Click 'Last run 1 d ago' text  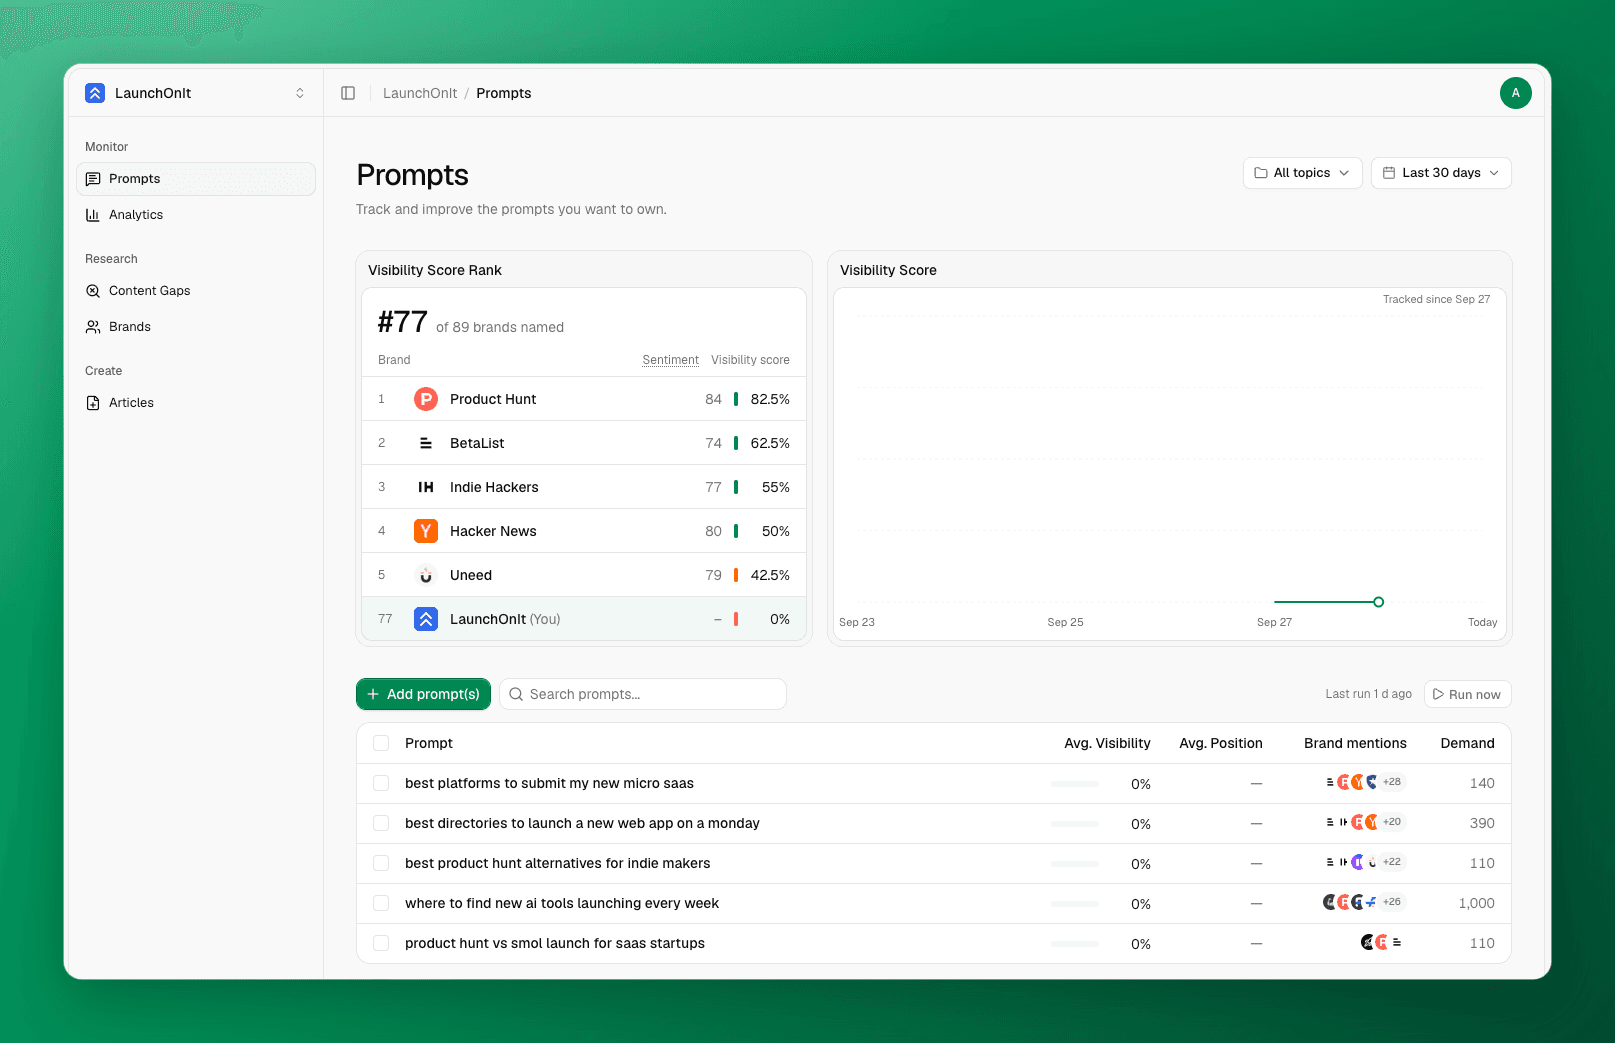point(1368,694)
